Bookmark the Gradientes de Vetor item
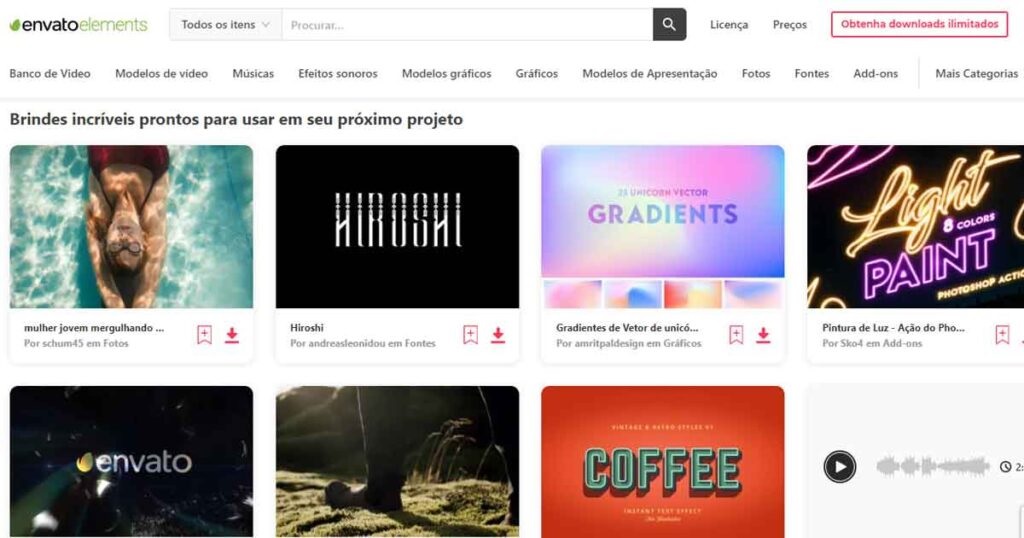This screenshot has width=1024, height=538. pos(736,335)
